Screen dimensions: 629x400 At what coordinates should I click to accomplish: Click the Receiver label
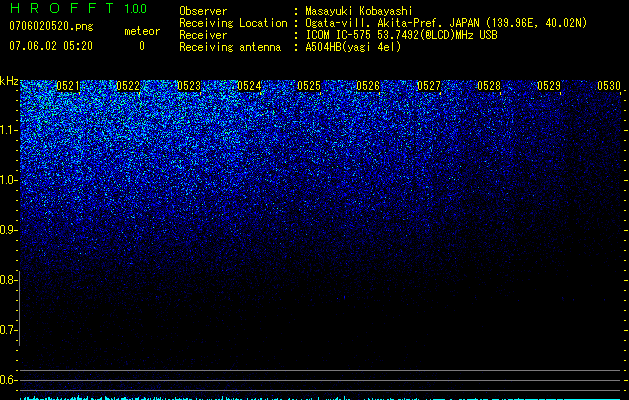(x=203, y=35)
